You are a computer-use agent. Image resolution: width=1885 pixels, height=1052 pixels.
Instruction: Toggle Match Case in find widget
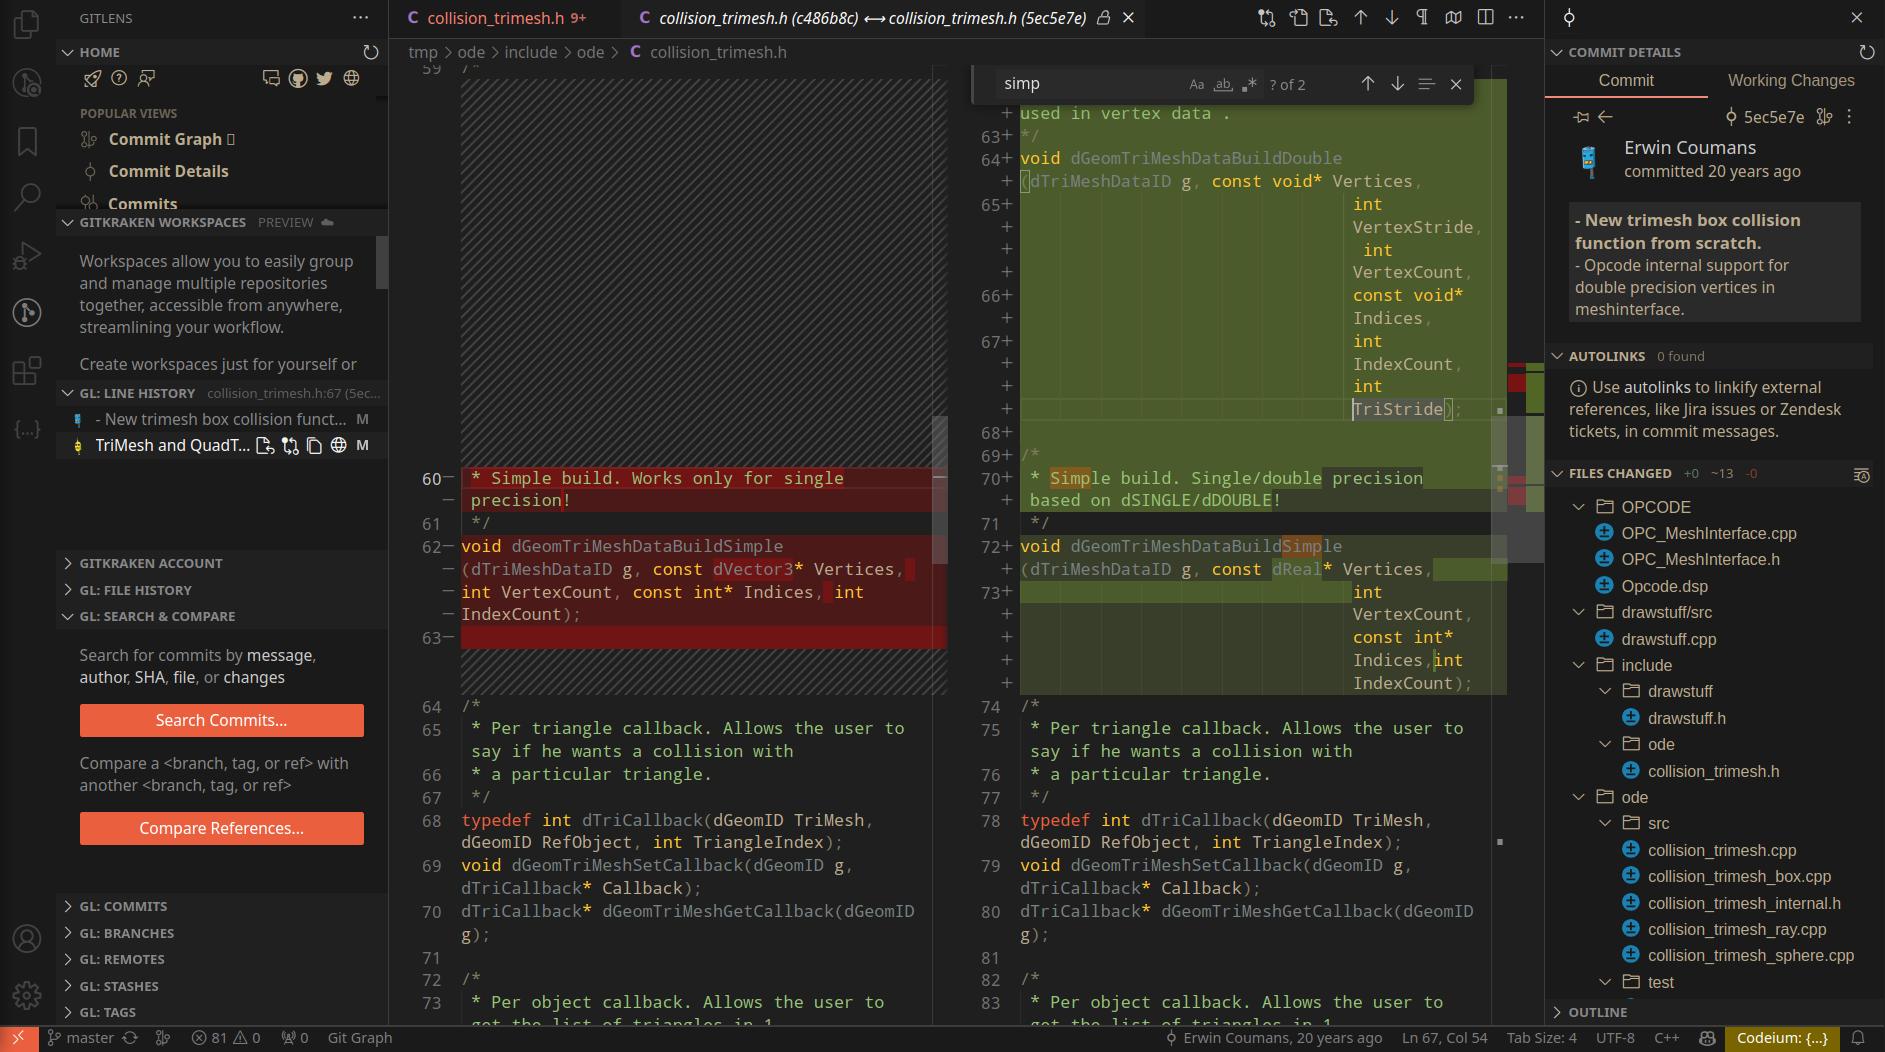[1196, 85]
